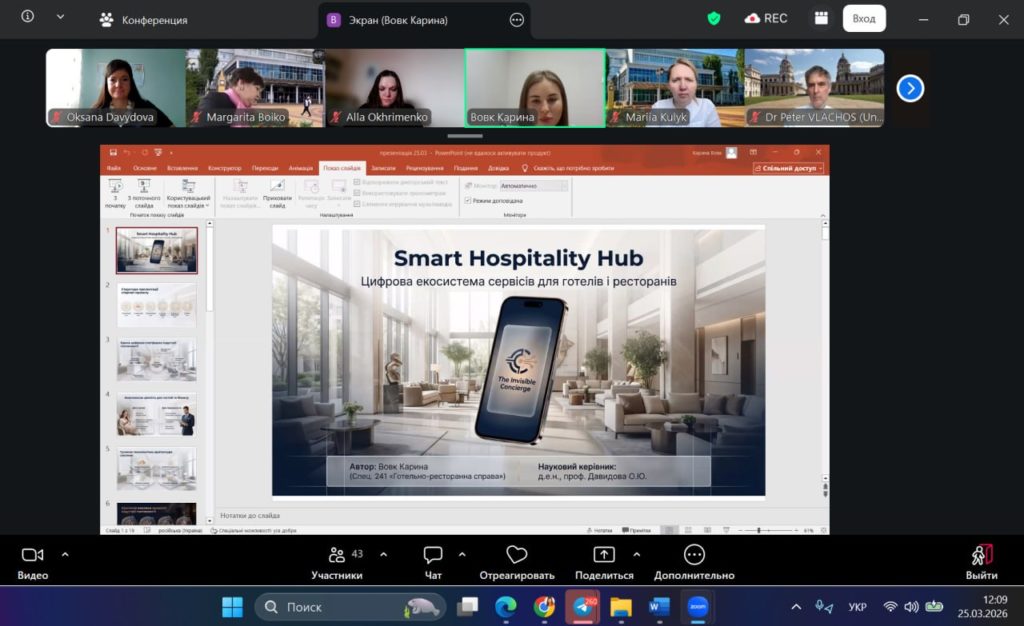Open Windows Start menu on taskbar

[x=232, y=607]
